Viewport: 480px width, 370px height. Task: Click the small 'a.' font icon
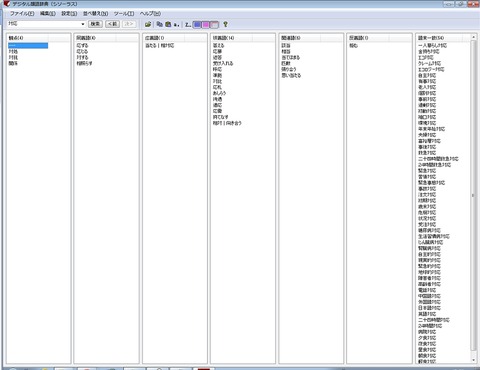tap(176, 25)
